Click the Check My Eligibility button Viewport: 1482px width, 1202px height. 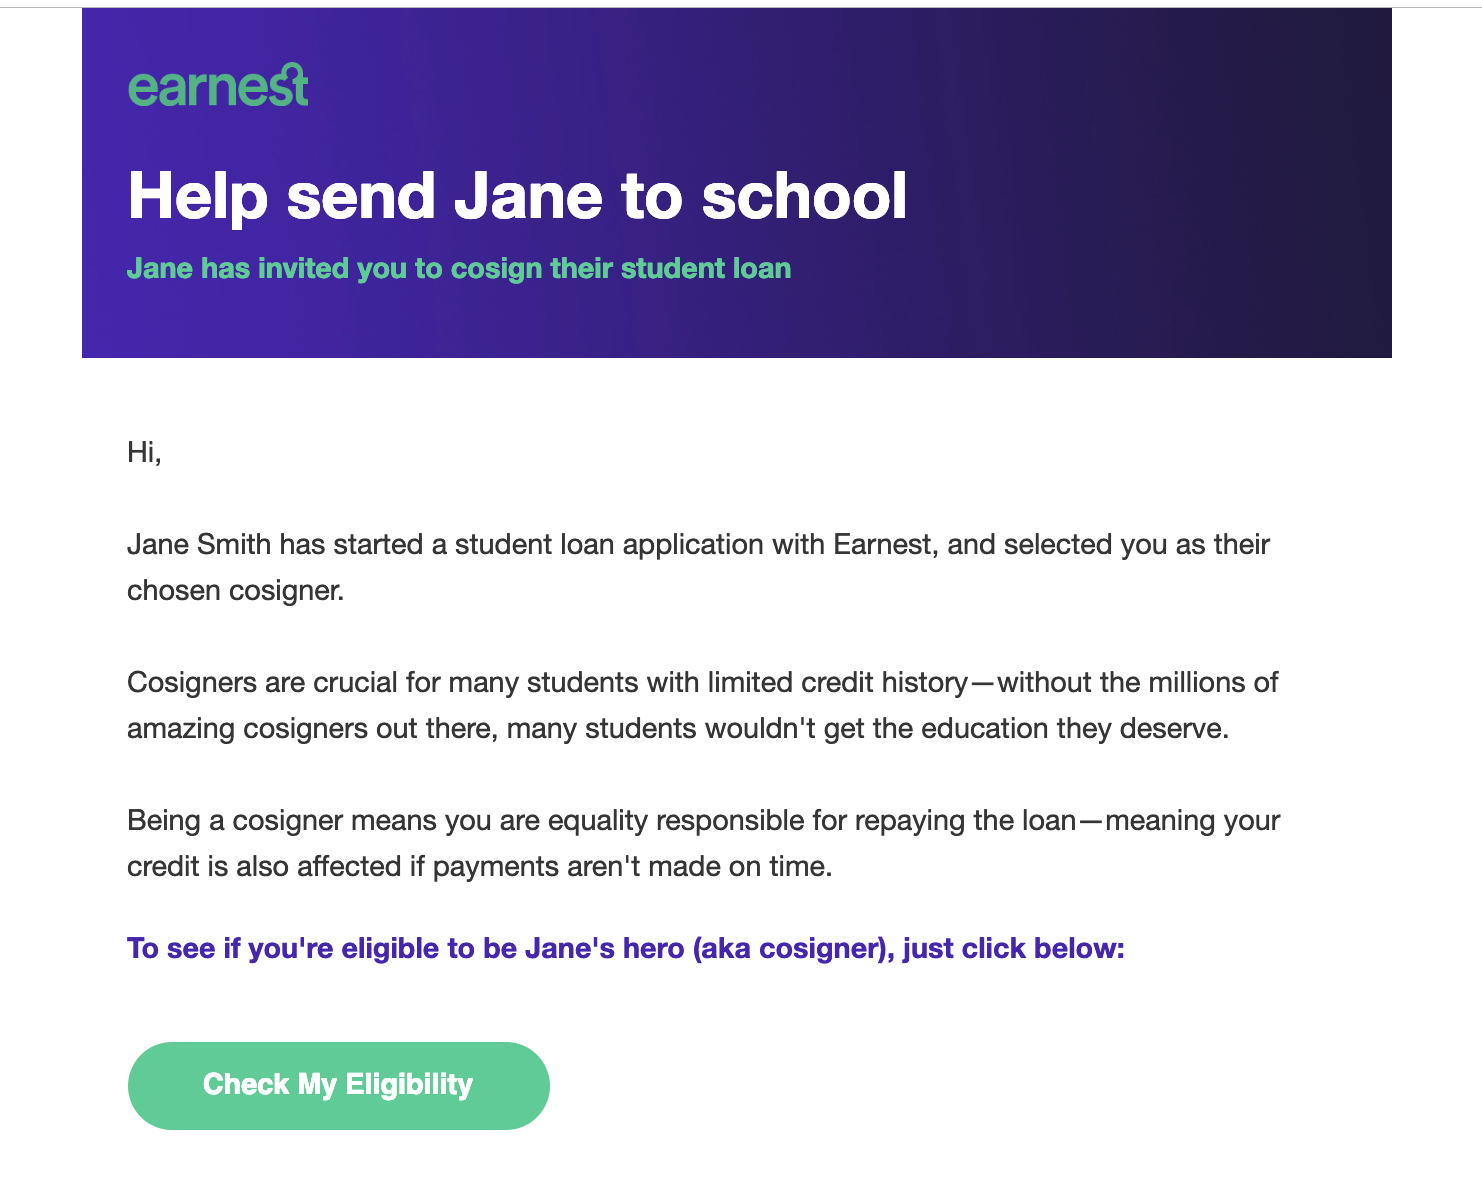[x=339, y=1086]
